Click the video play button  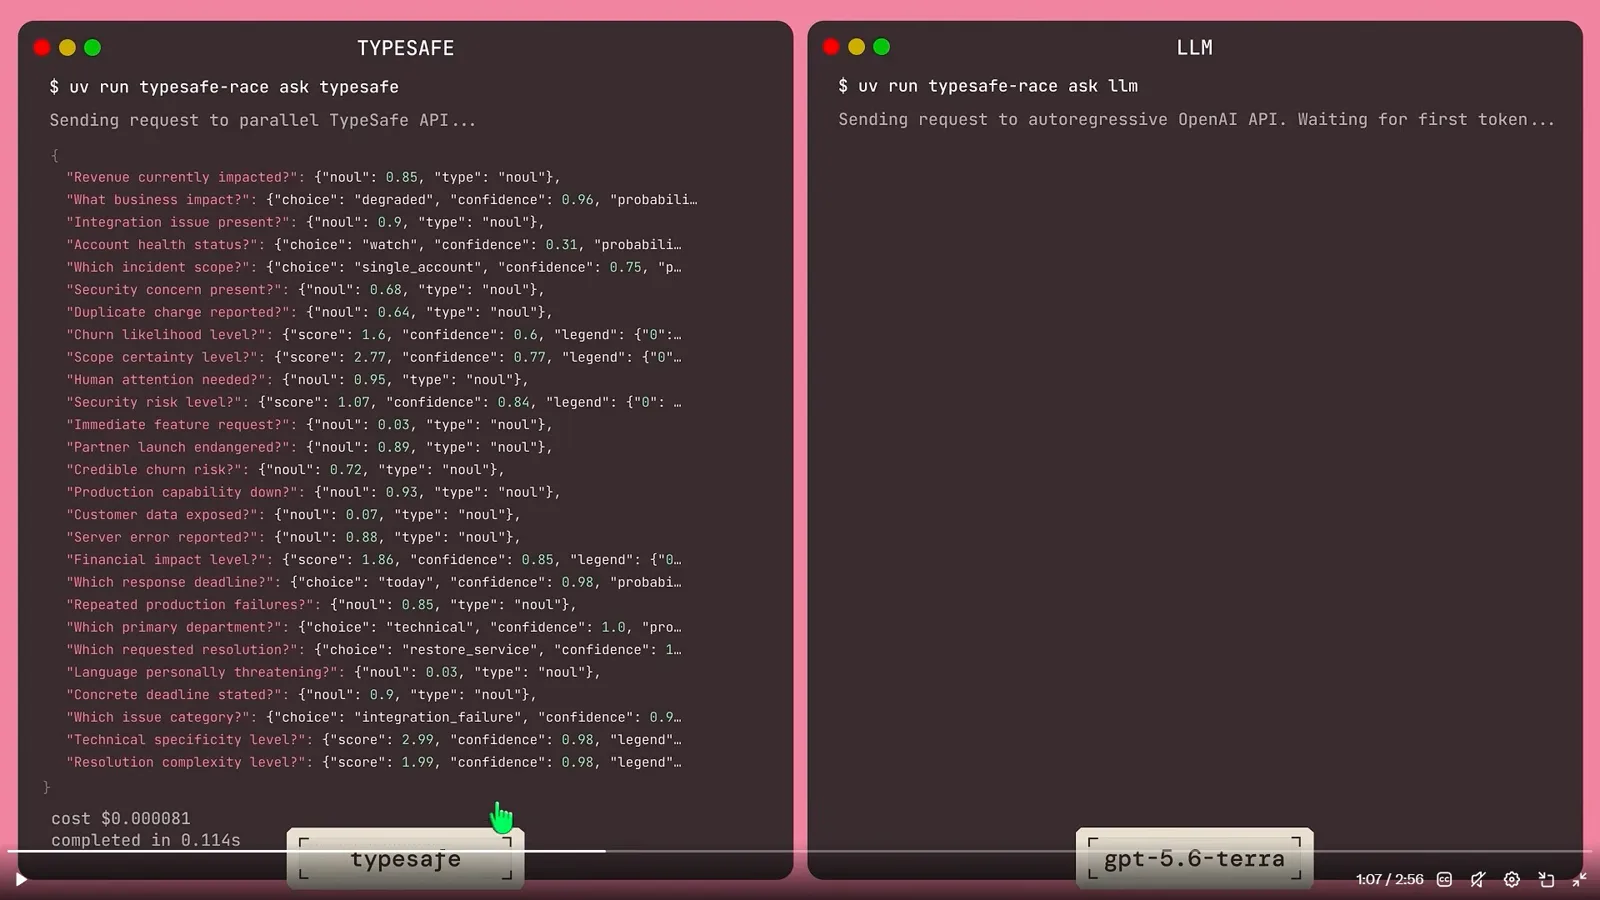(21, 880)
